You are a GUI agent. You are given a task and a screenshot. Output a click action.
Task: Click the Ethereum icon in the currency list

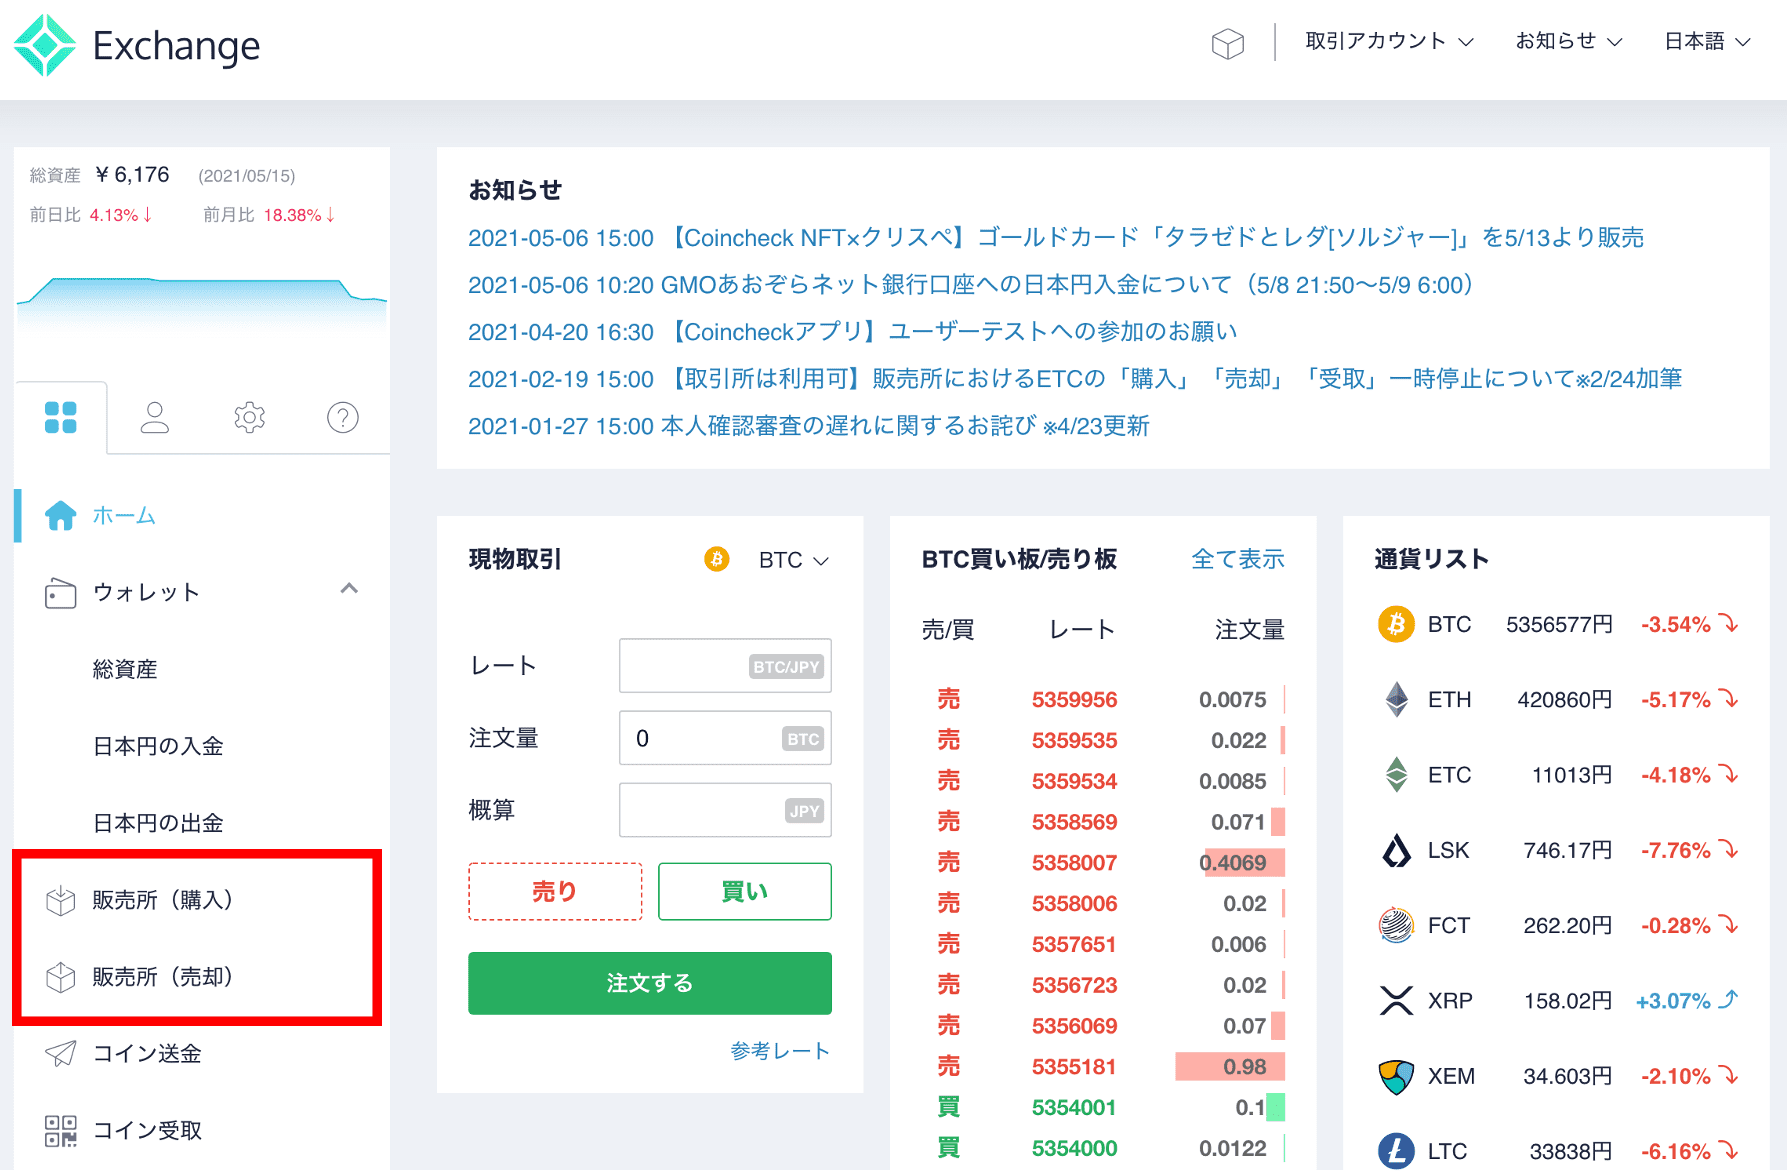point(1397,699)
